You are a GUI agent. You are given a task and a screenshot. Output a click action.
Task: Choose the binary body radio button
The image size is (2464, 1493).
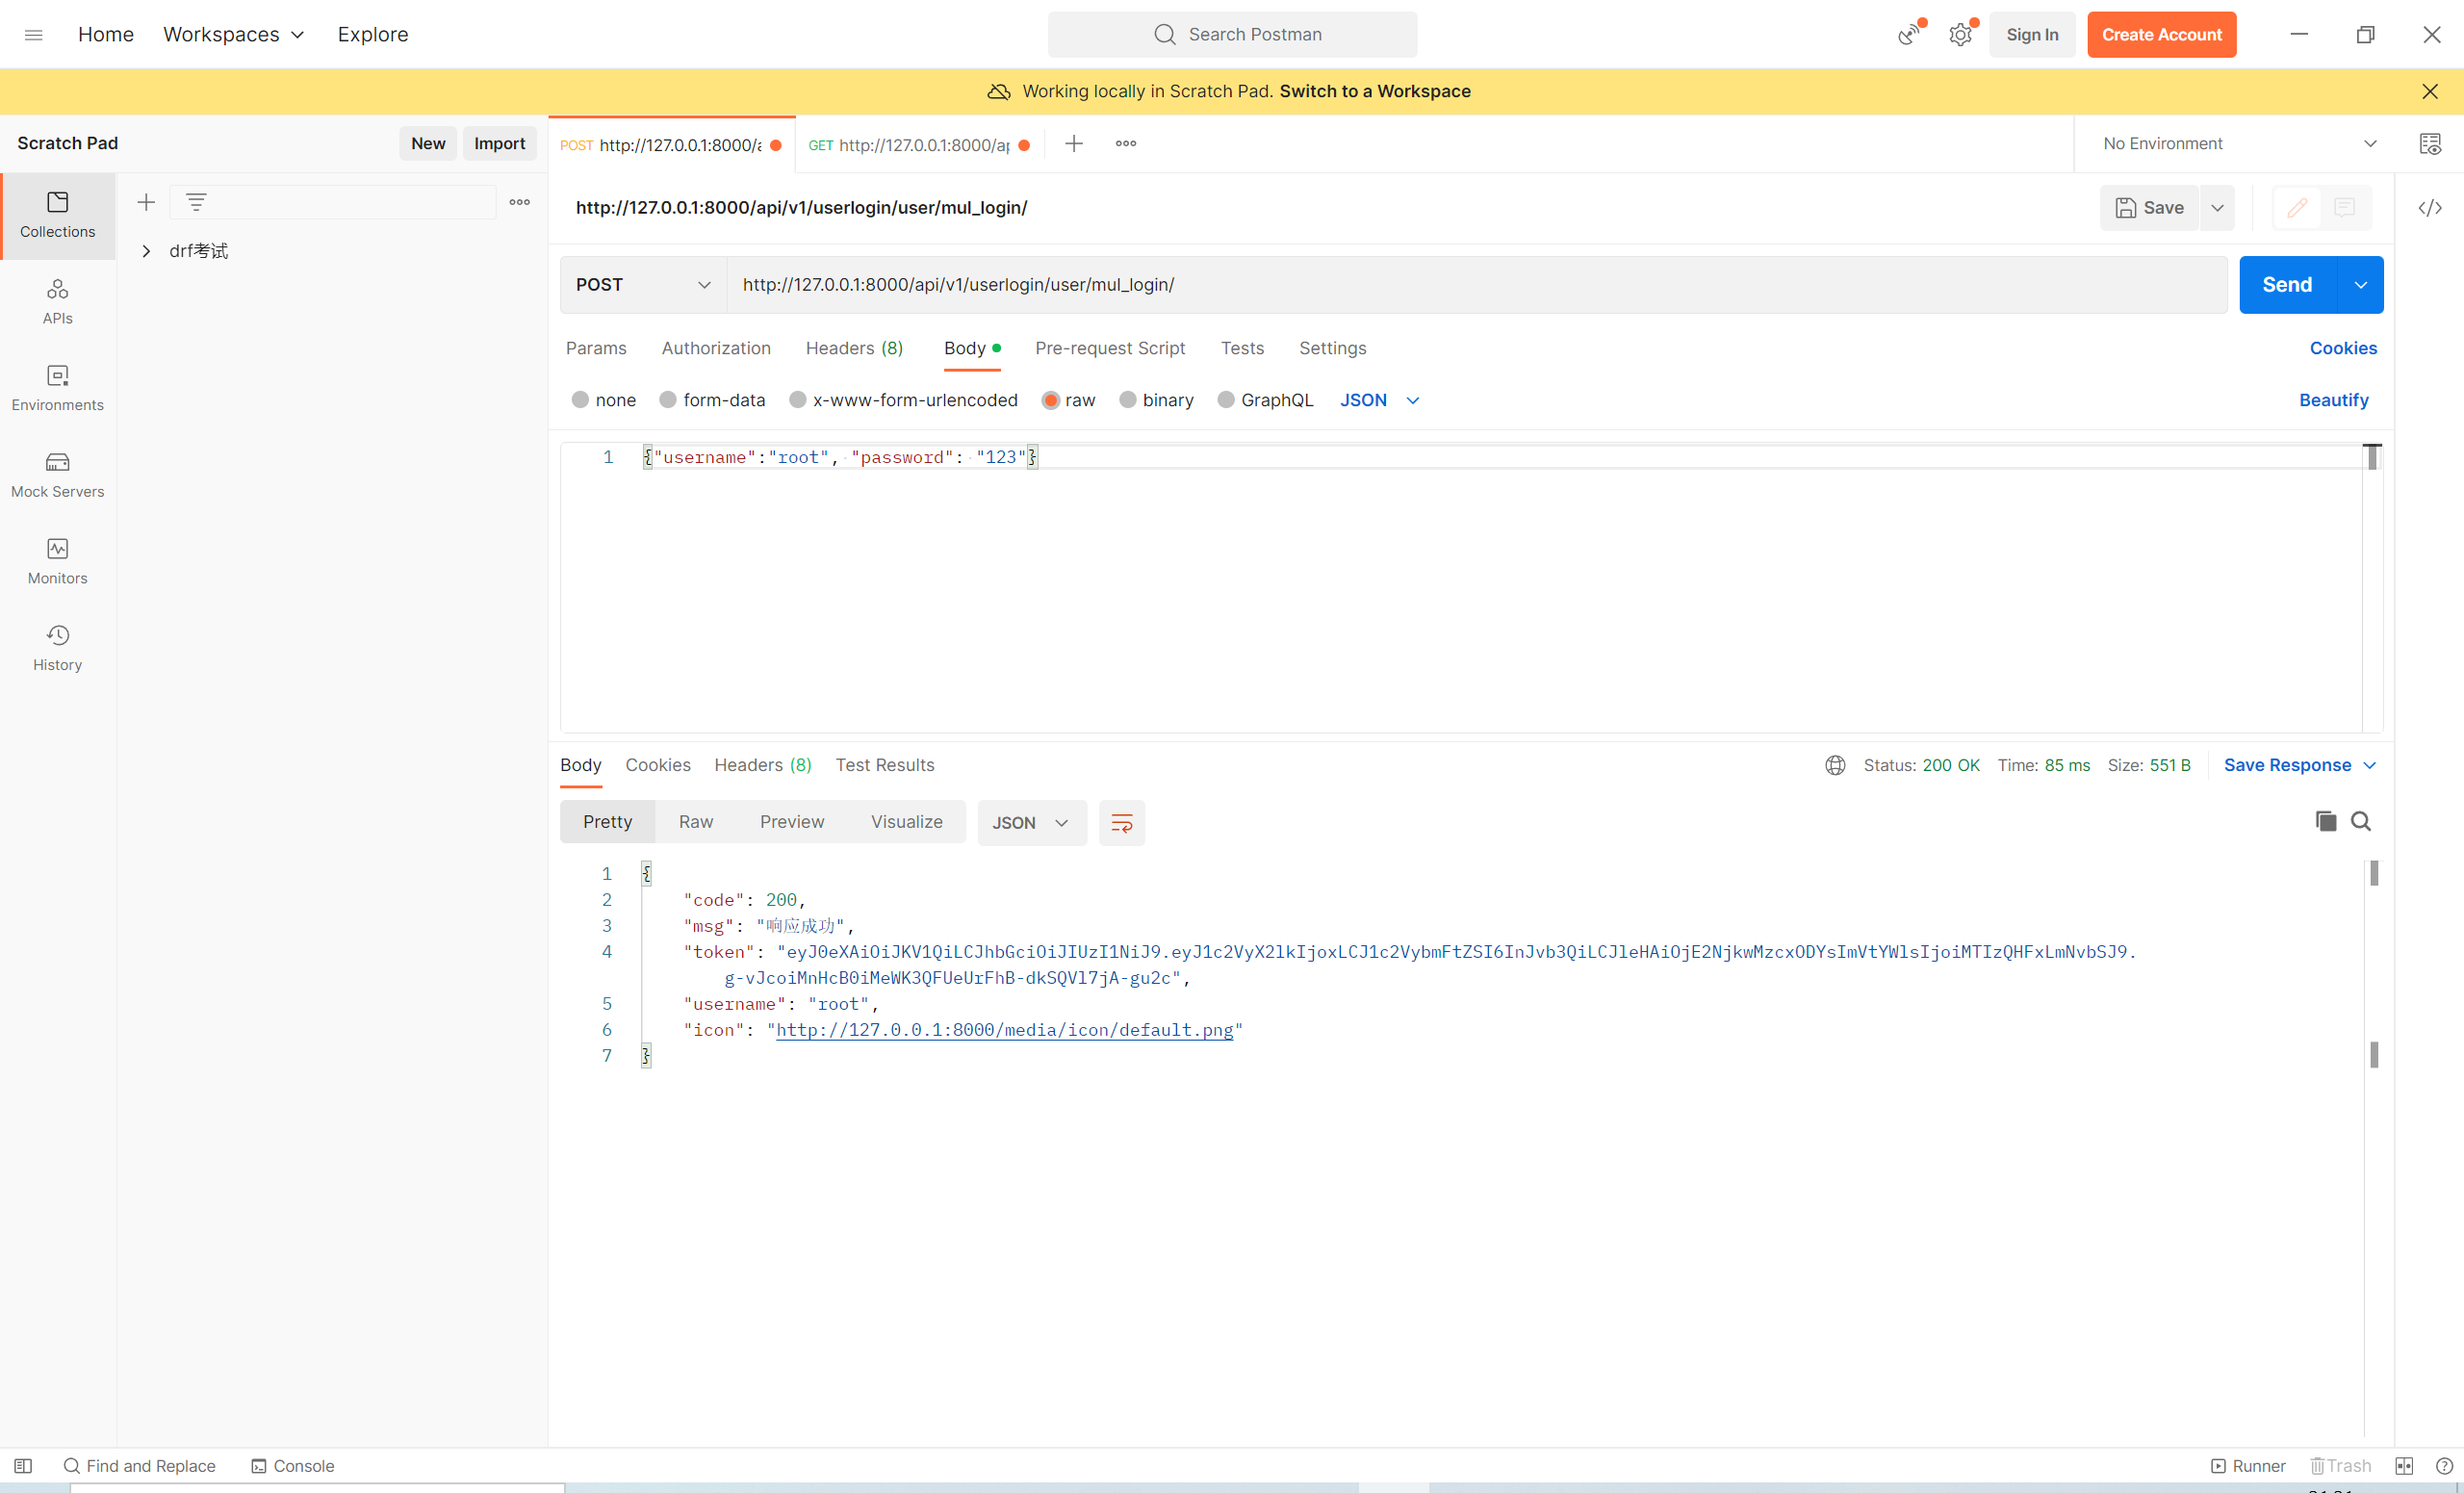[1128, 400]
